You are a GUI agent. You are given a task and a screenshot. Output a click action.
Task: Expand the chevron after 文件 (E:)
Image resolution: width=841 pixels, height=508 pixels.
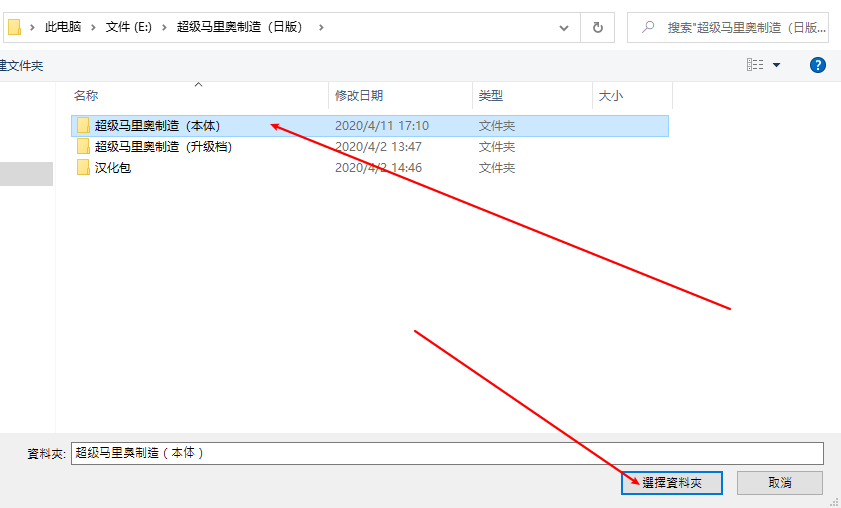coord(164,27)
